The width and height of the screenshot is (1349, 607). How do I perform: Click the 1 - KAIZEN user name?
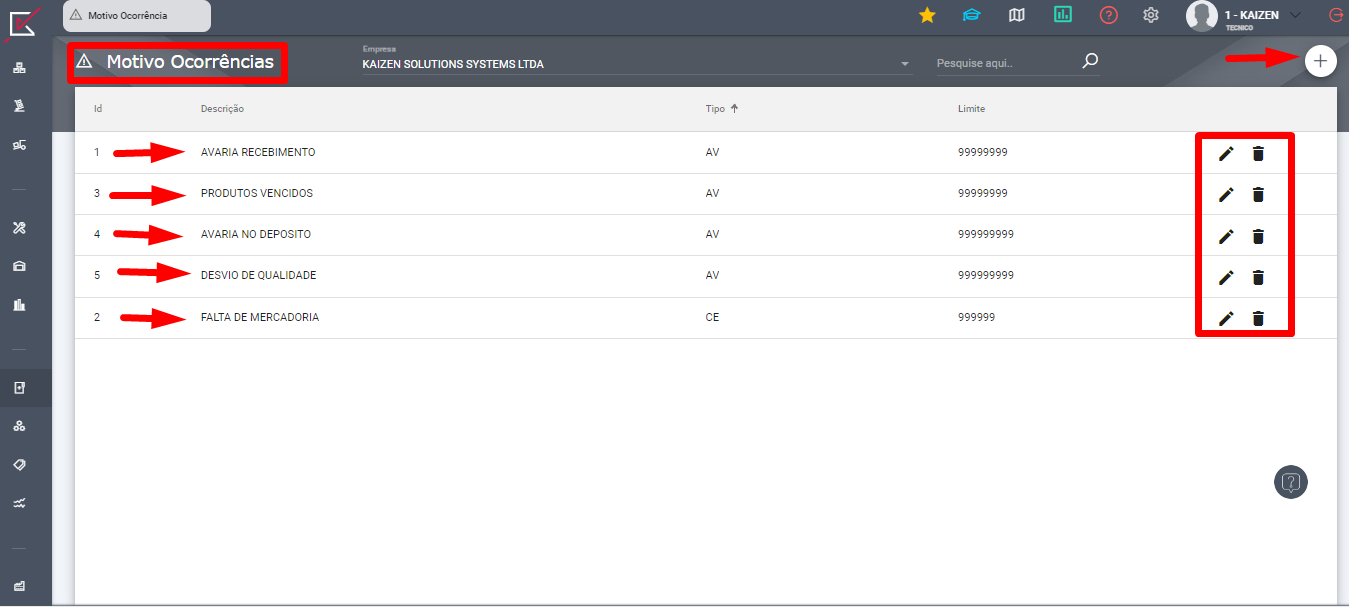point(1251,15)
